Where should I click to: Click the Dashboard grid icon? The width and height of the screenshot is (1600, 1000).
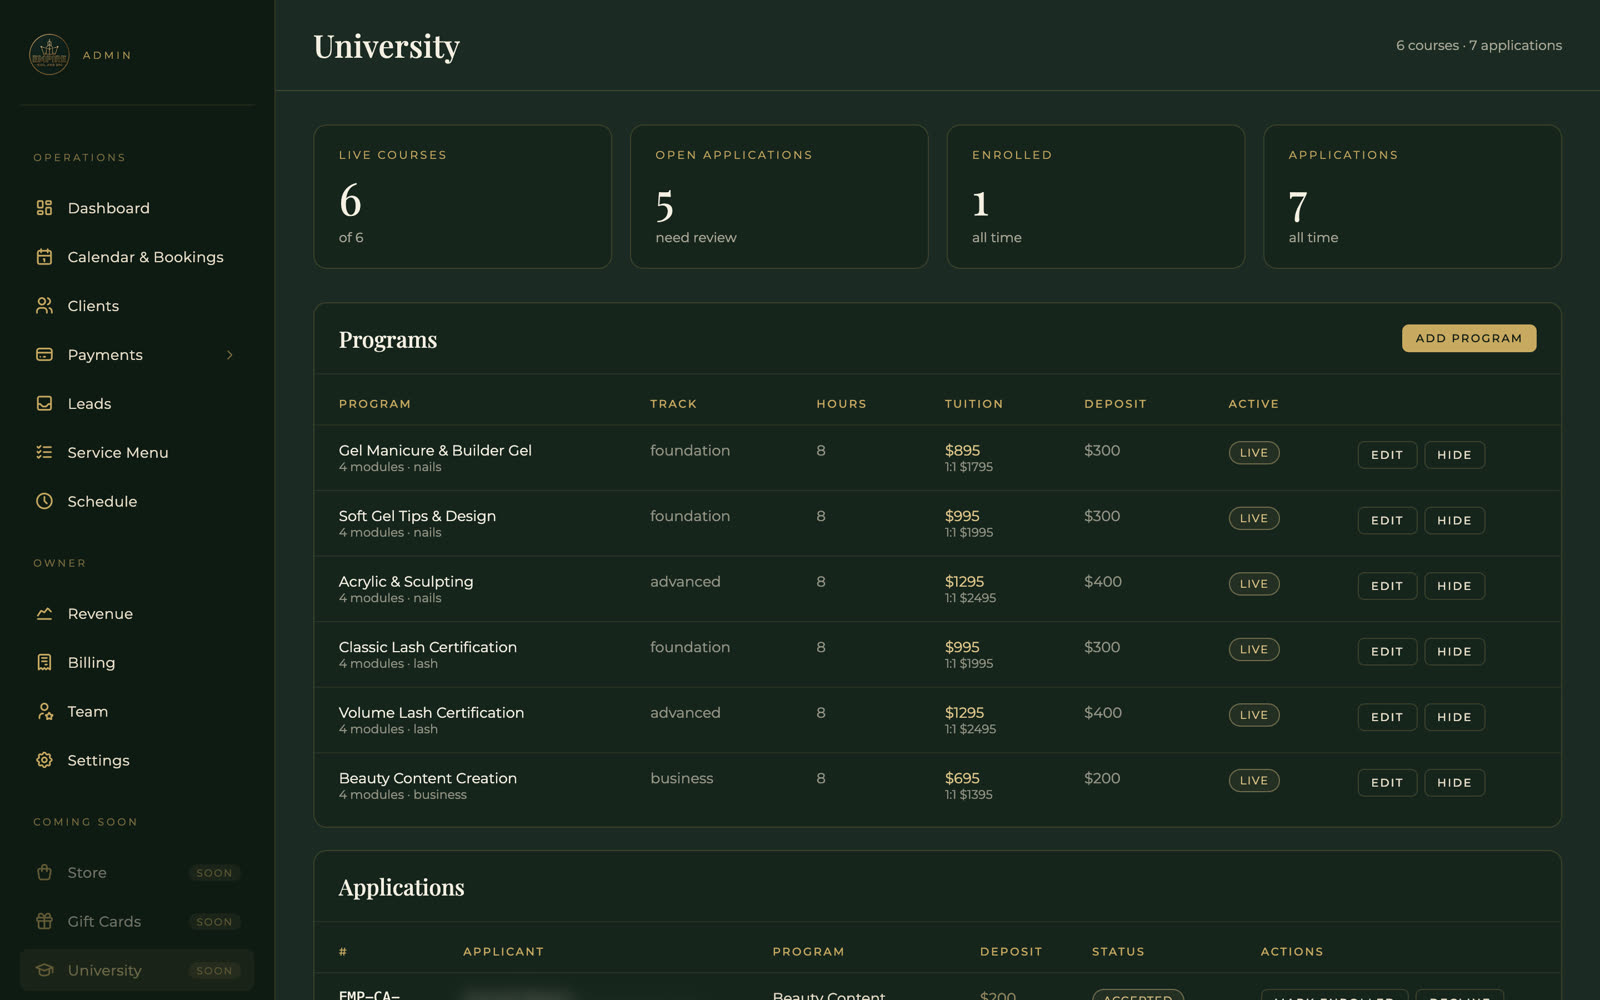(x=44, y=208)
